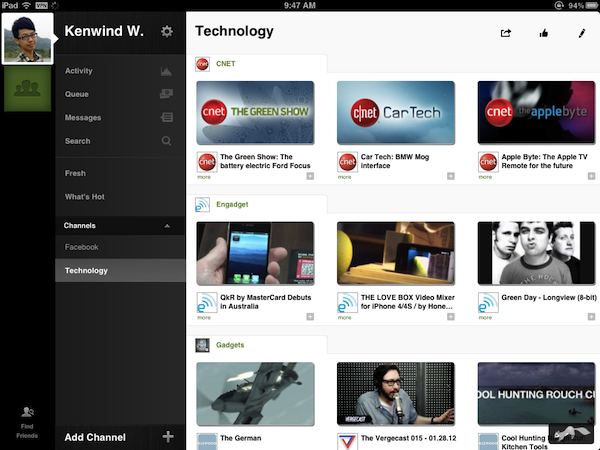Play The Green Show video thumbnail
The image size is (600, 450).
pos(255,113)
